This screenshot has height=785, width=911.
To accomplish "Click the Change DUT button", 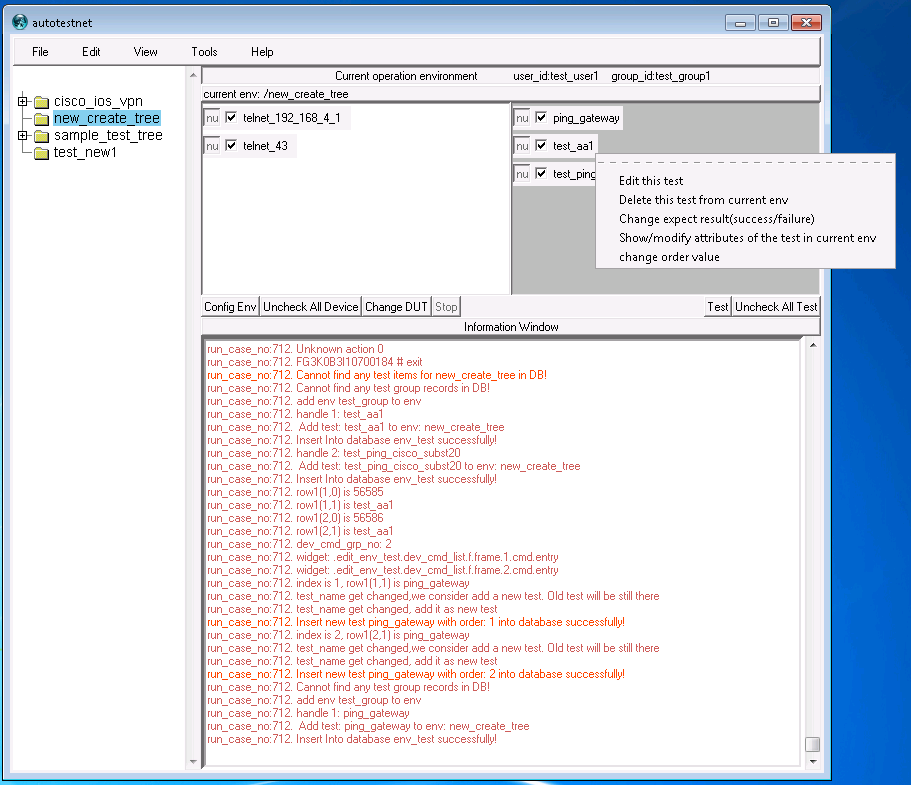I will (x=396, y=307).
